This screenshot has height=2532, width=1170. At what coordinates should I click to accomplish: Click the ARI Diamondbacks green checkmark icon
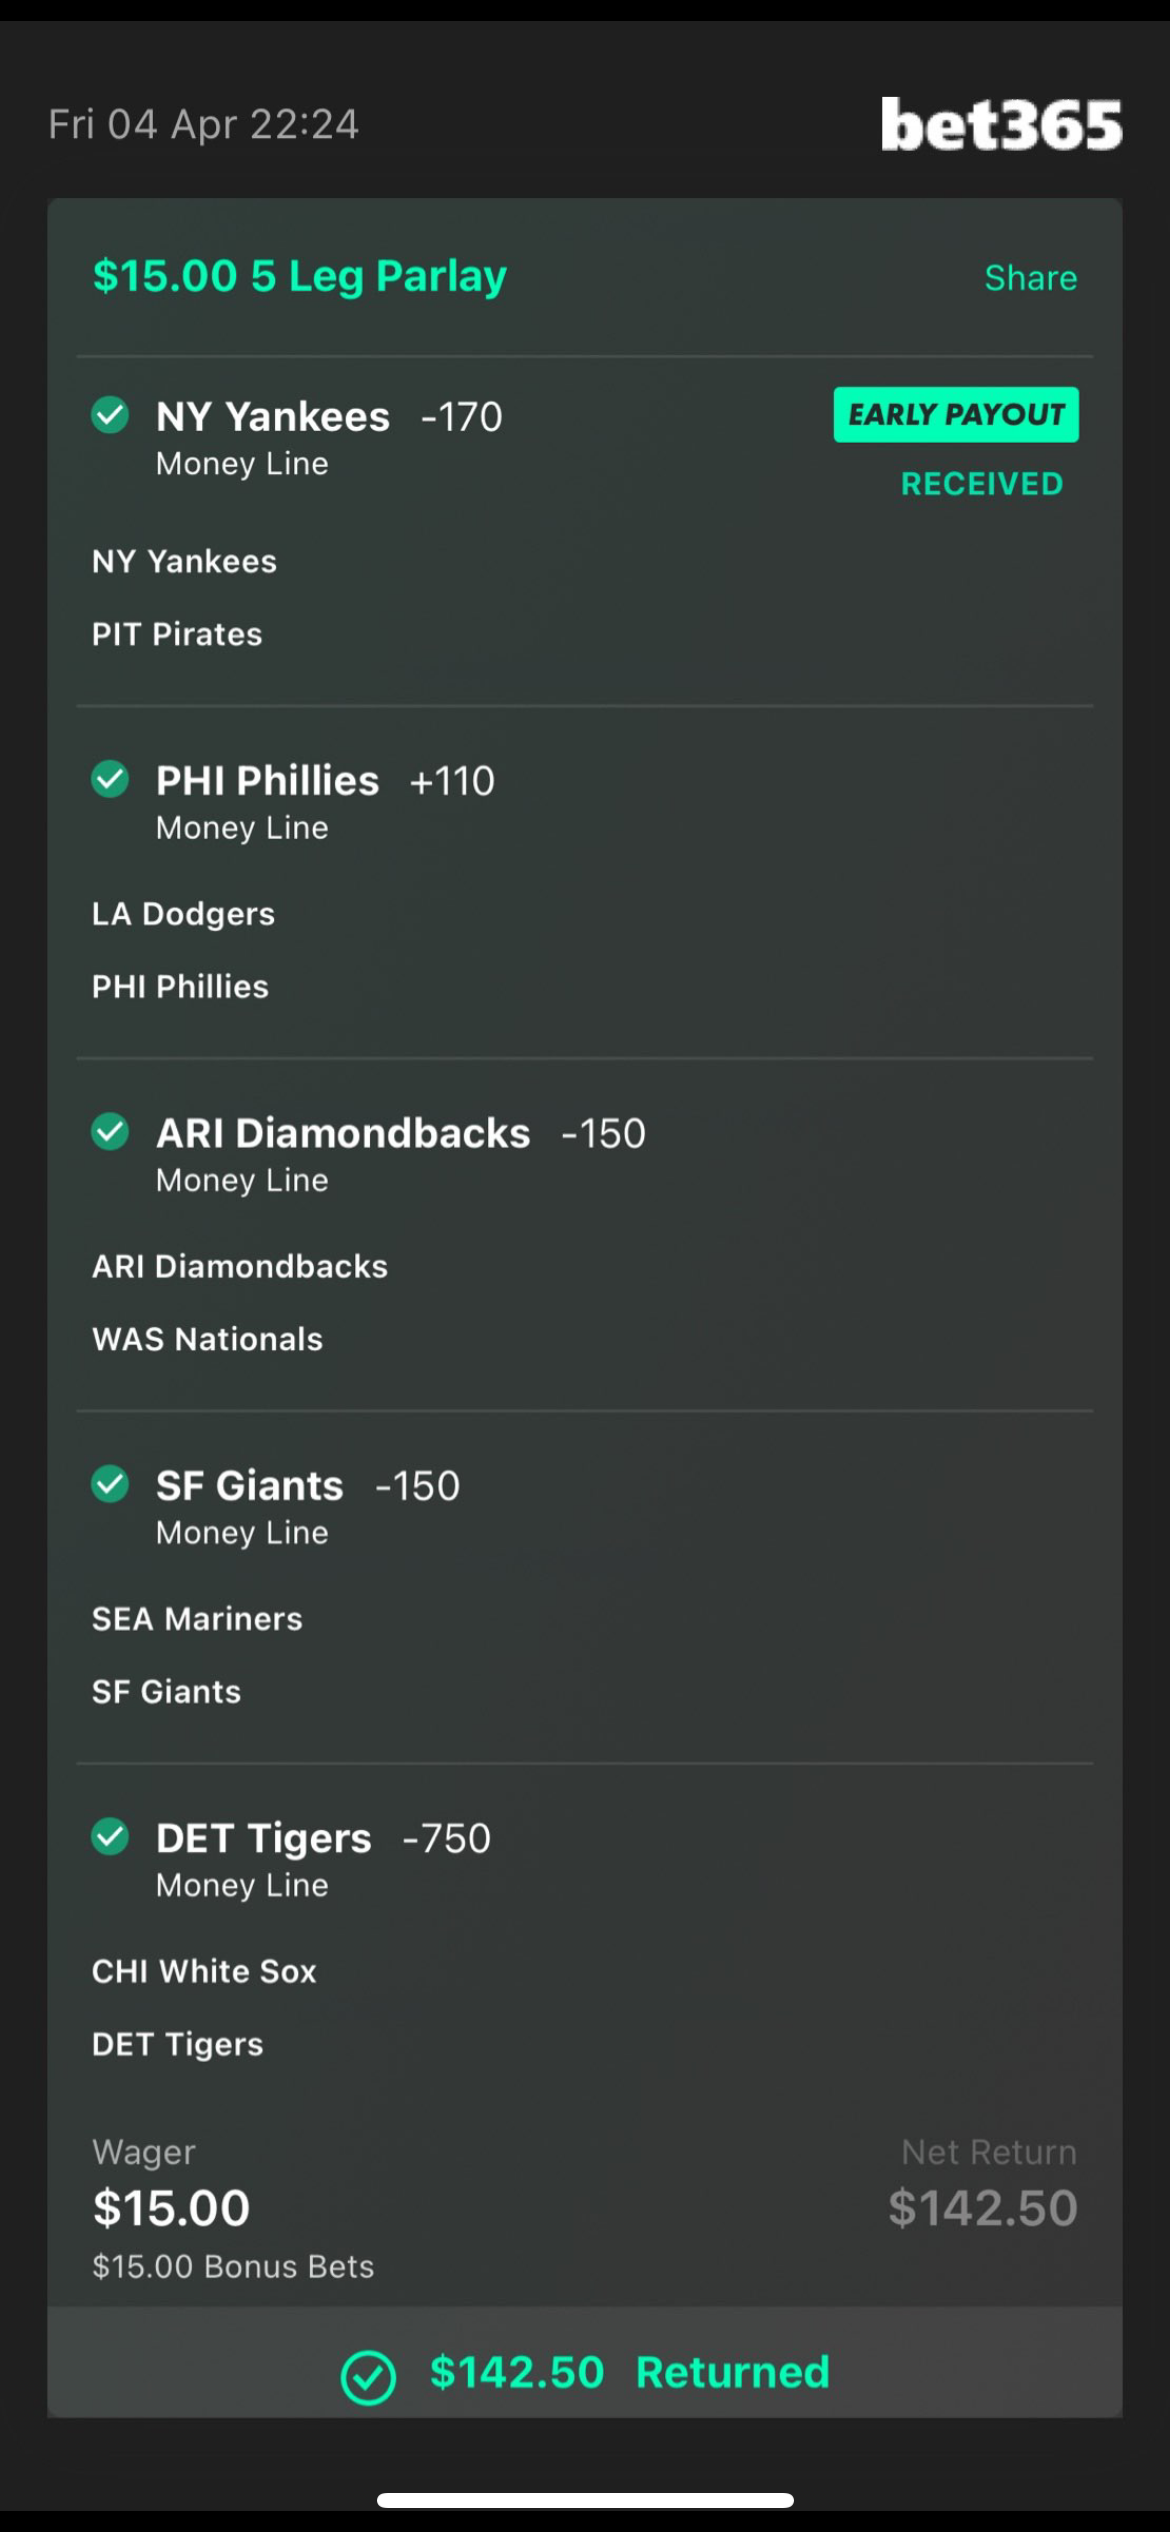point(110,1132)
